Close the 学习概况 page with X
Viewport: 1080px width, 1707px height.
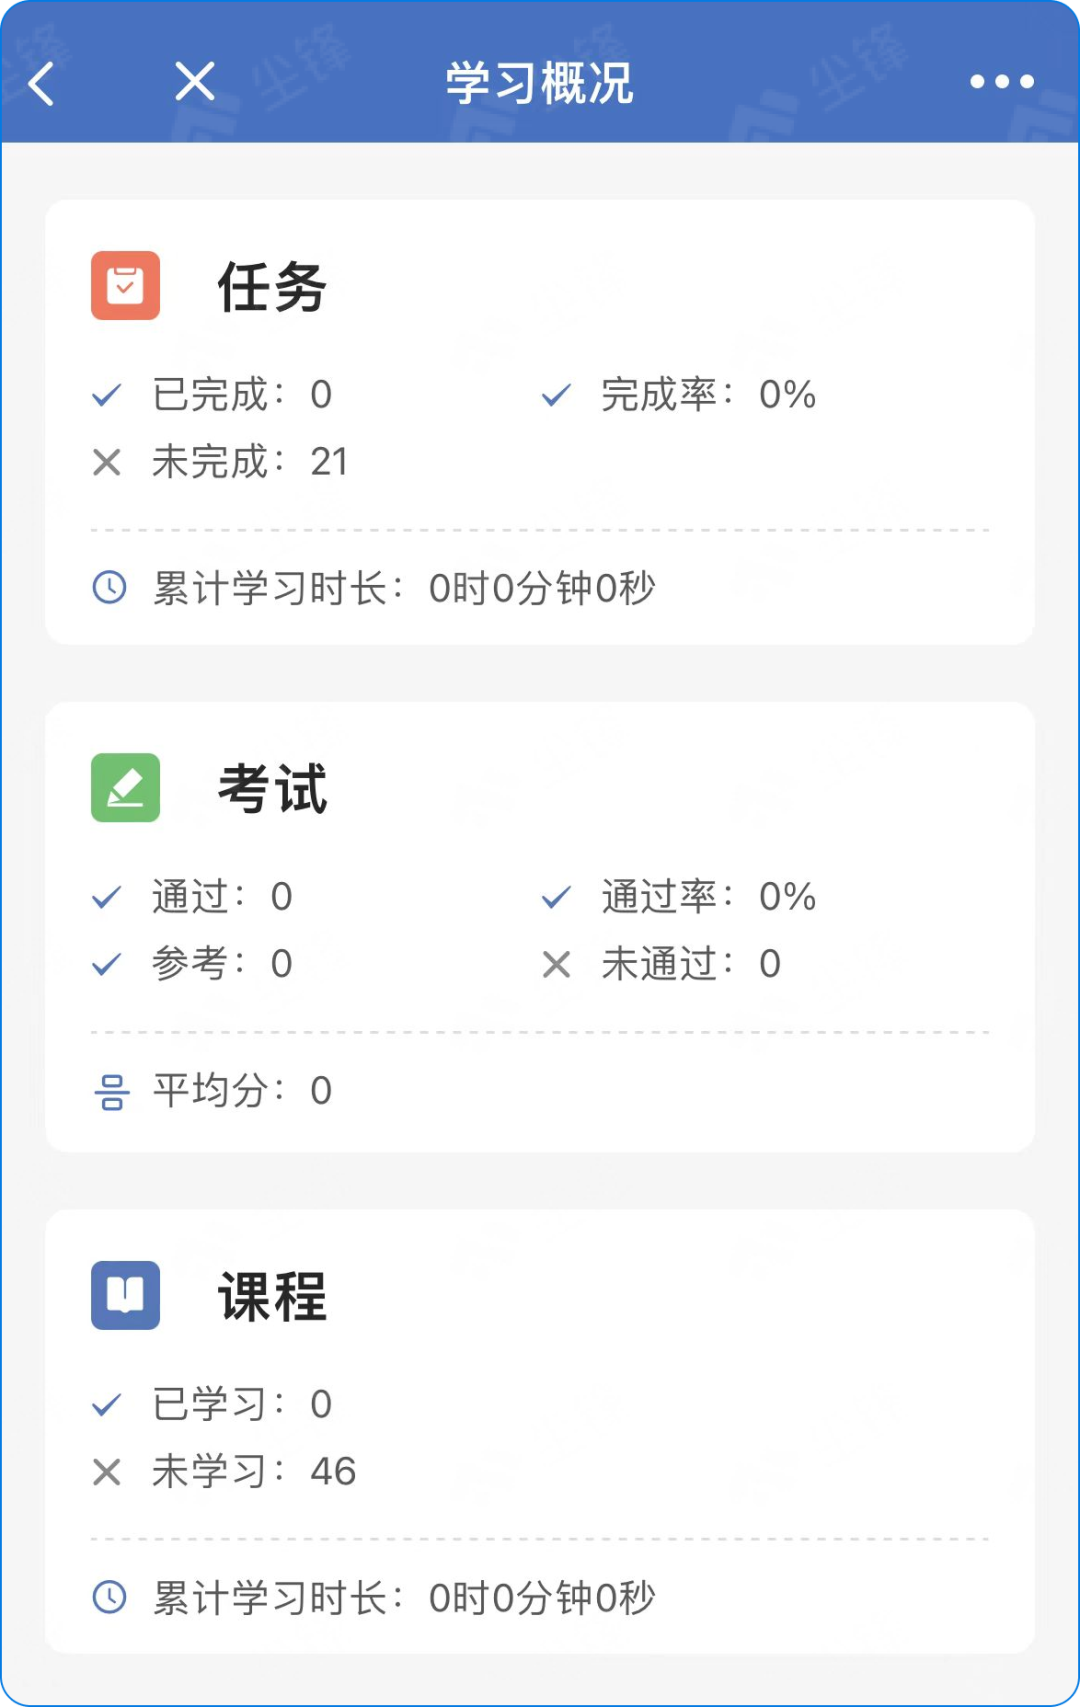194,81
